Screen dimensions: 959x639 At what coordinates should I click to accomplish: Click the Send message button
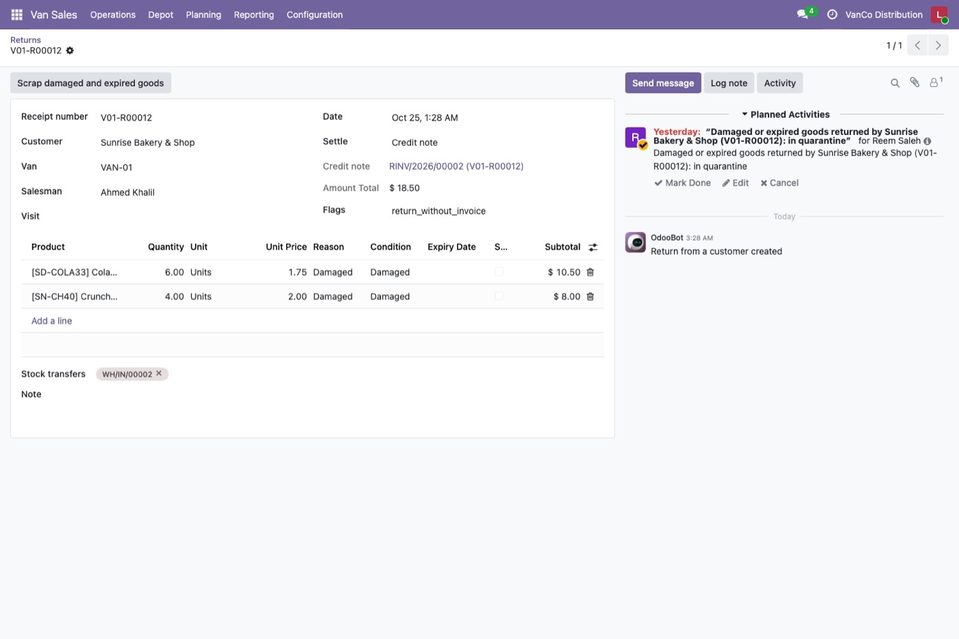tap(663, 83)
